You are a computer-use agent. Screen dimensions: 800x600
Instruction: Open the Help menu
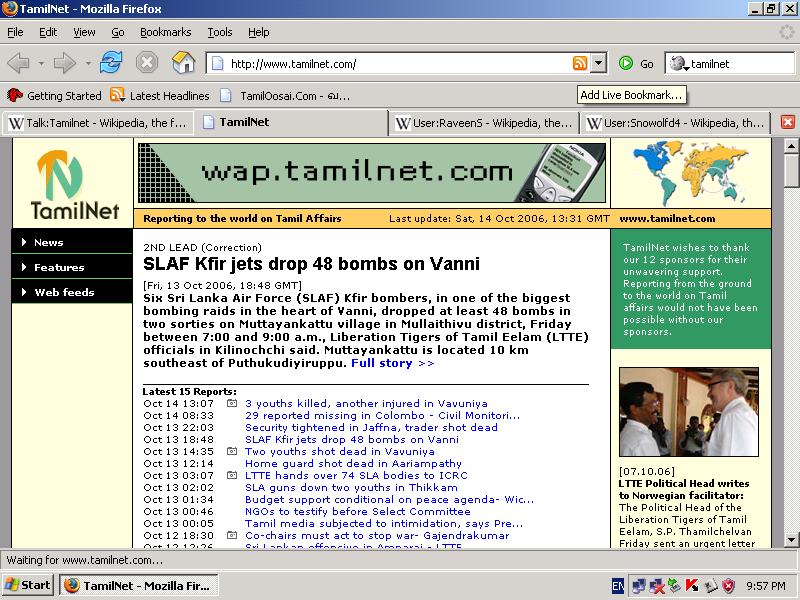259,32
